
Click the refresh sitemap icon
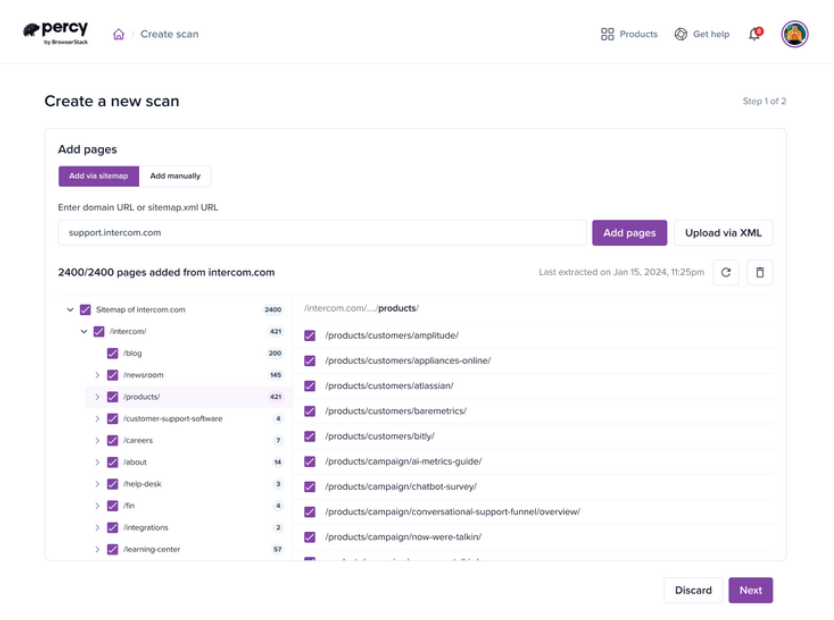click(726, 272)
